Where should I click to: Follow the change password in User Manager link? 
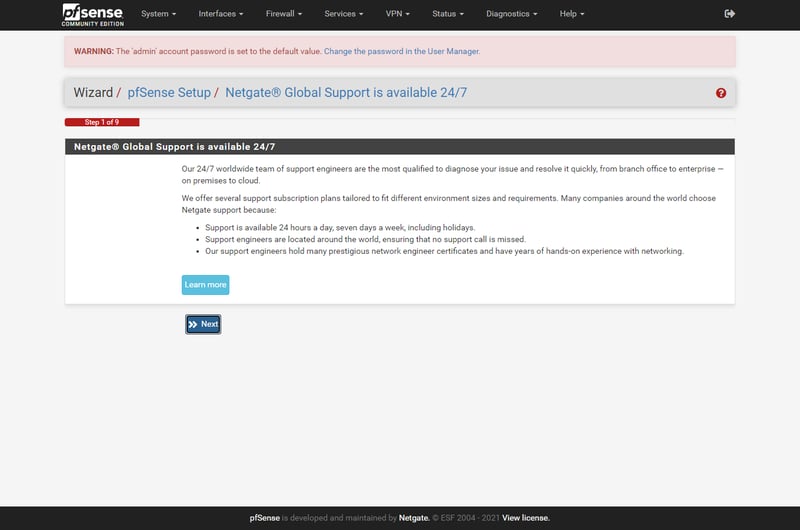point(402,51)
